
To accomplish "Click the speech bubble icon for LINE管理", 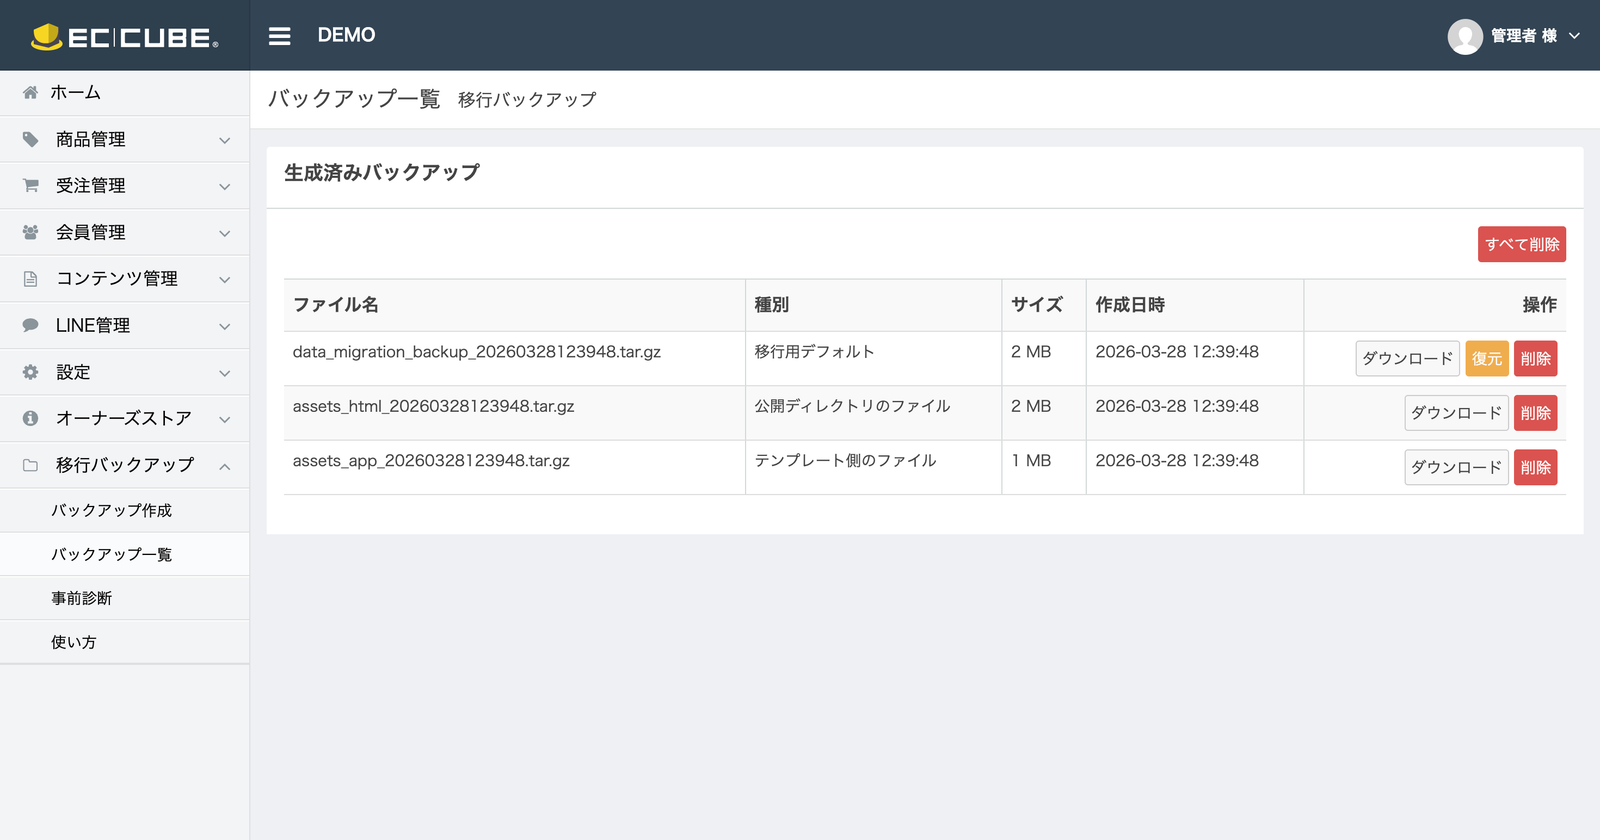I will click(31, 325).
